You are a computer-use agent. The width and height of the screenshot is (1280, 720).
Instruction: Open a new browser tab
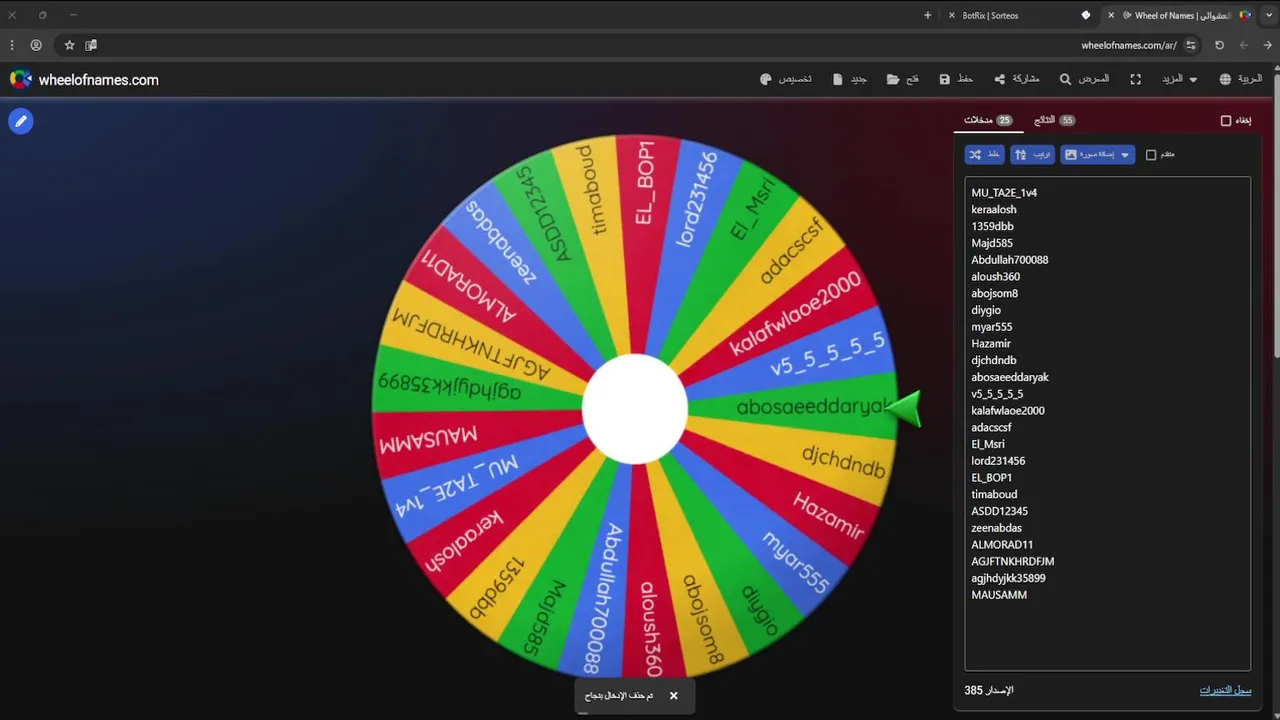pyautogui.click(x=928, y=15)
